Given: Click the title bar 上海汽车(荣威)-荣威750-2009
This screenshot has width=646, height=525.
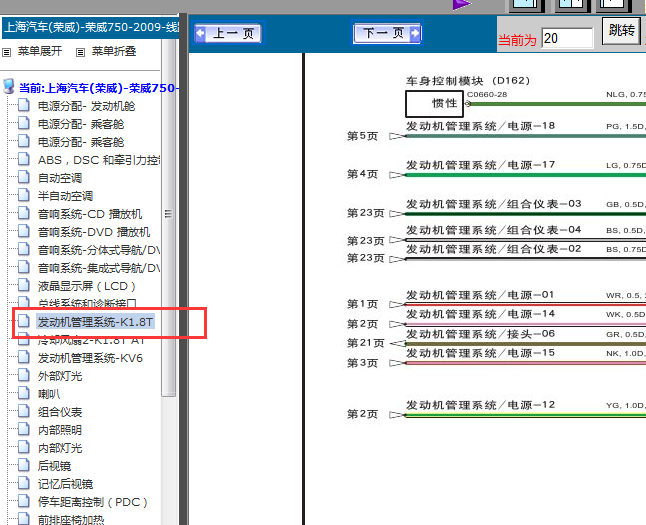Looking at the screenshot, I should (91, 27).
